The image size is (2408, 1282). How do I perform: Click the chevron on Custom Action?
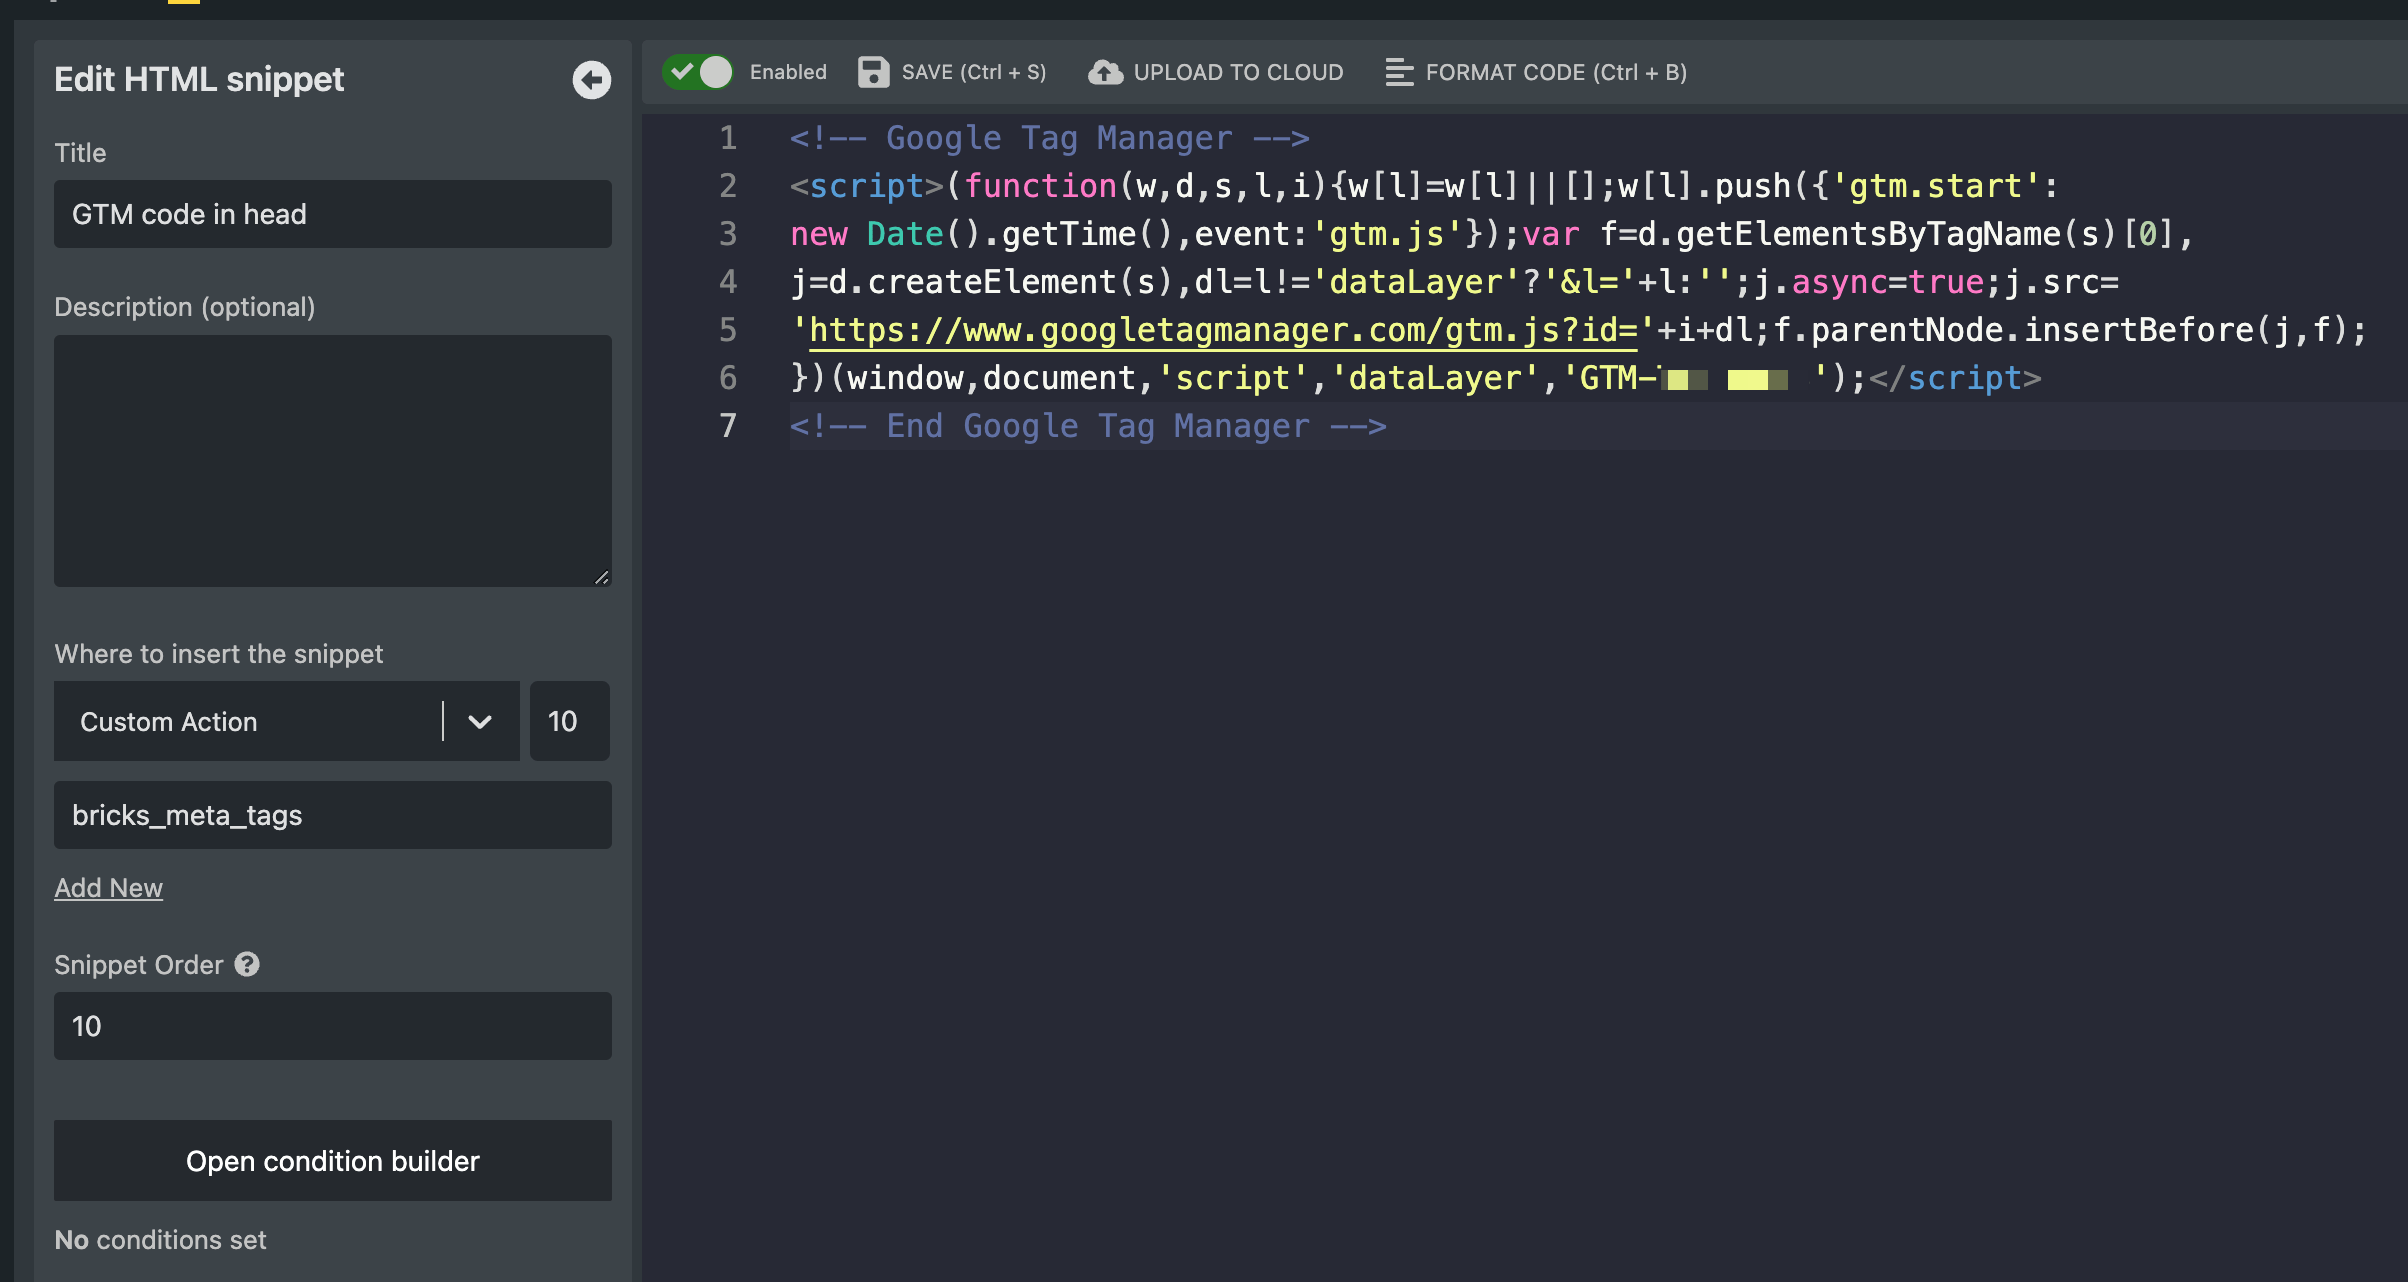(x=479, y=721)
